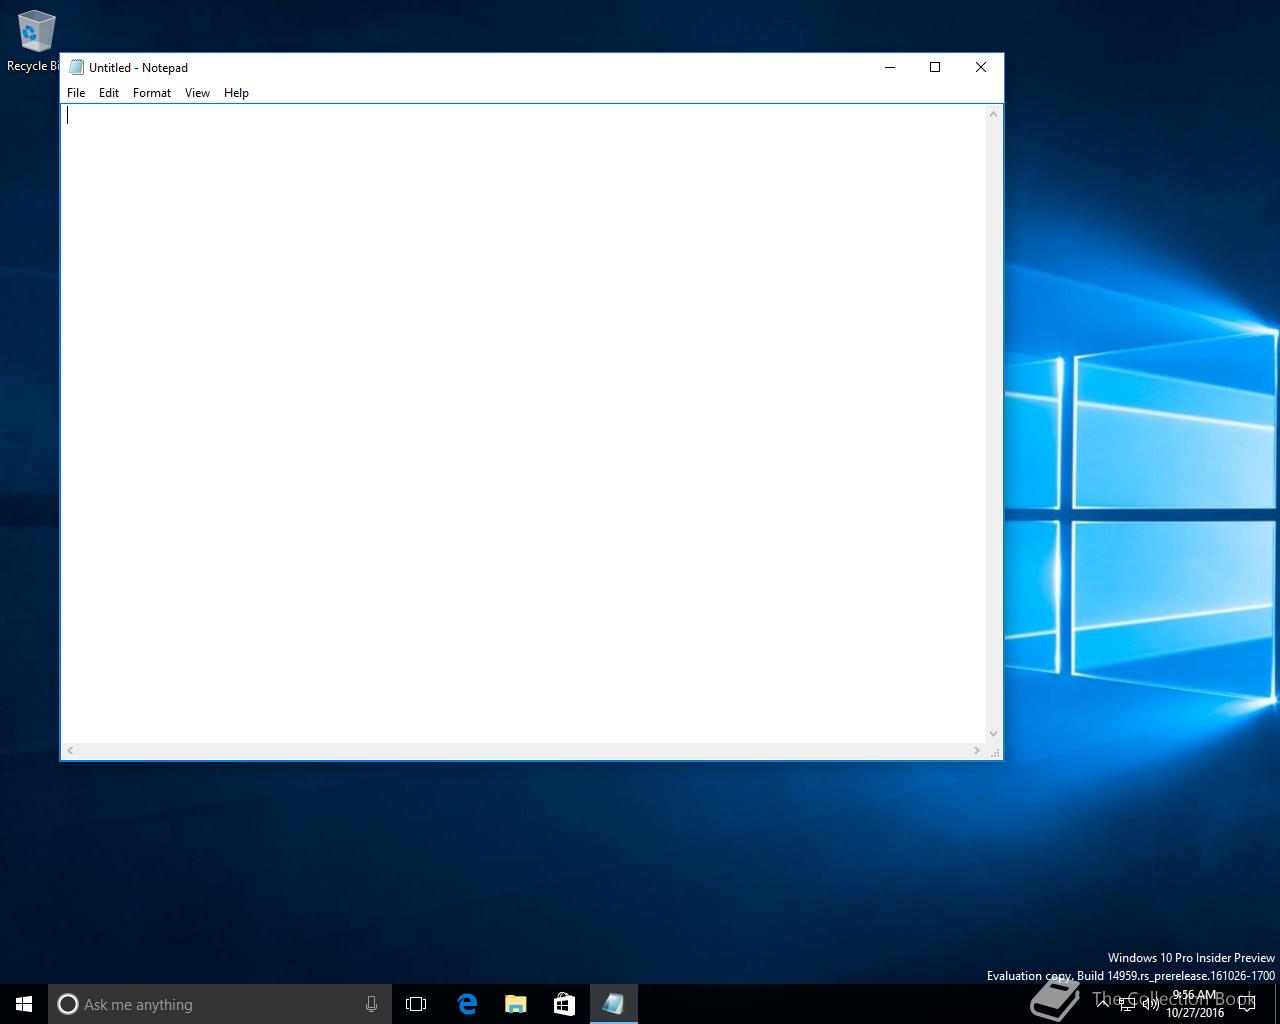Open the network tray icon
1280x1024 pixels.
click(1127, 1004)
